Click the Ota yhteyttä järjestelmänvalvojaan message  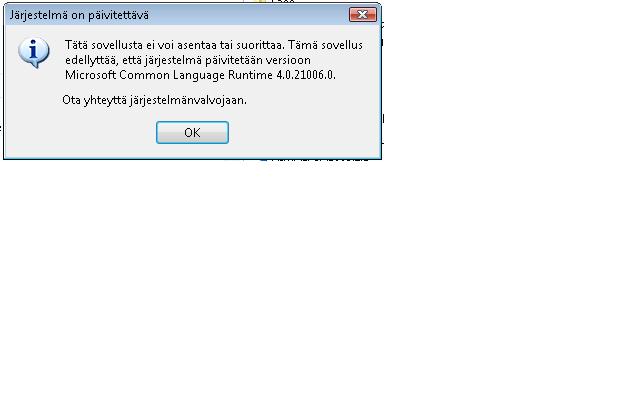point(154,100)
